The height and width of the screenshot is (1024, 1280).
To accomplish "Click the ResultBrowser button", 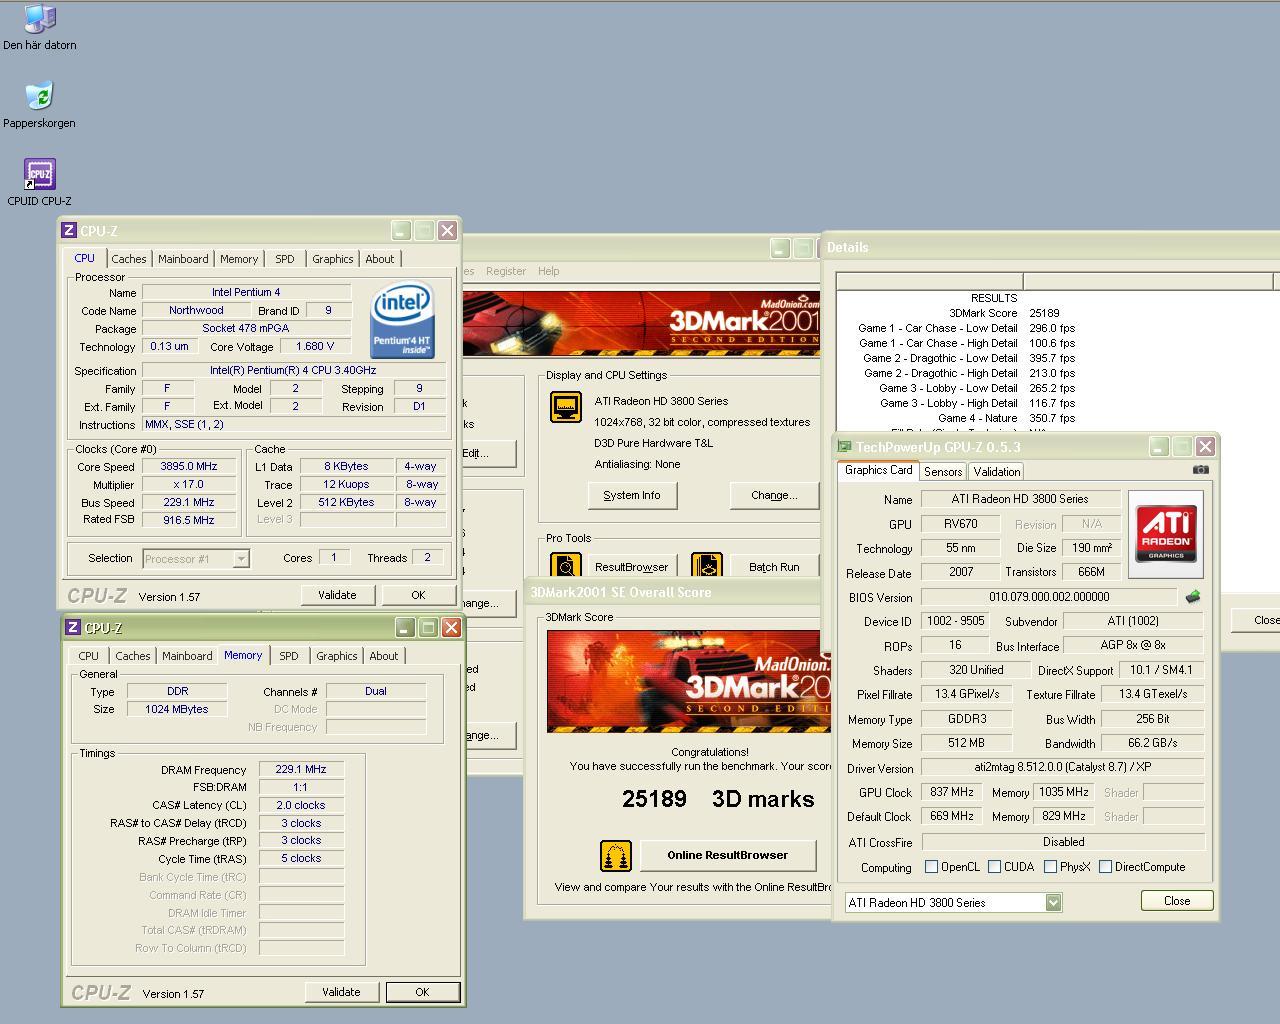I will coord(631,567).
